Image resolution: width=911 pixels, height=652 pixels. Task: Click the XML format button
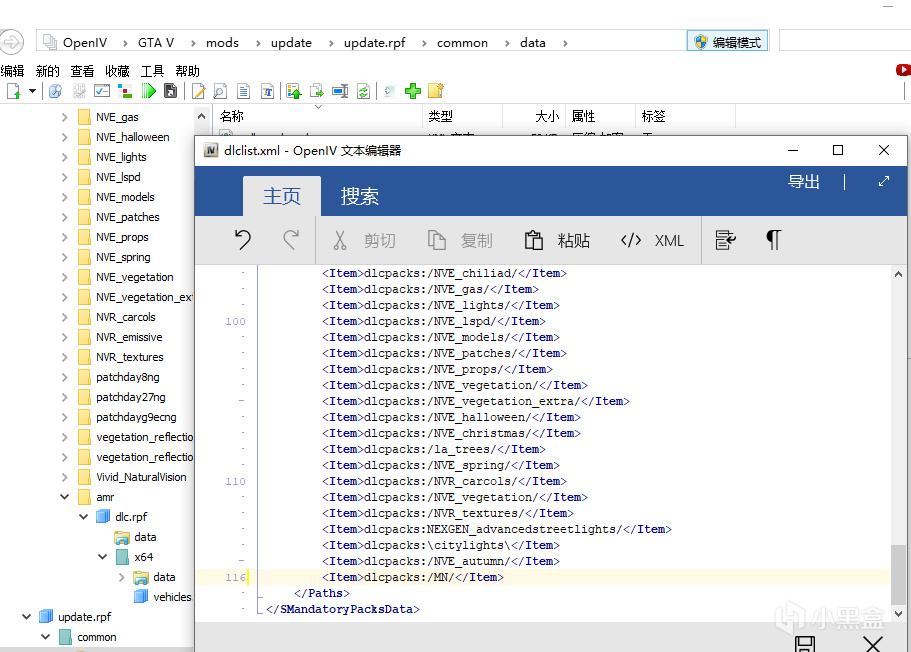(x=652, y=241)
